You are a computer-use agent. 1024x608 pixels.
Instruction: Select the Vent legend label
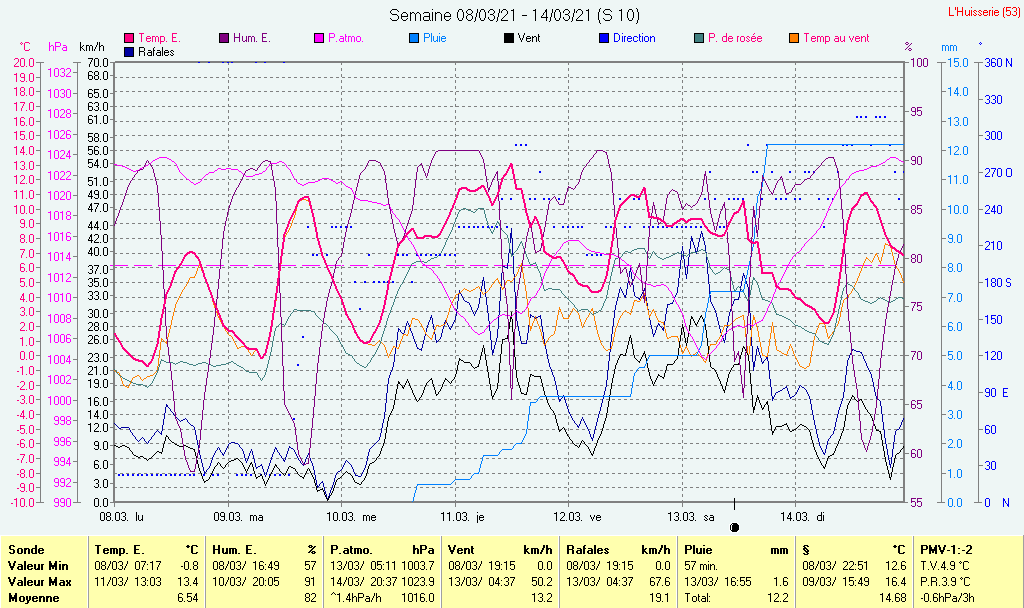(529, 39)
